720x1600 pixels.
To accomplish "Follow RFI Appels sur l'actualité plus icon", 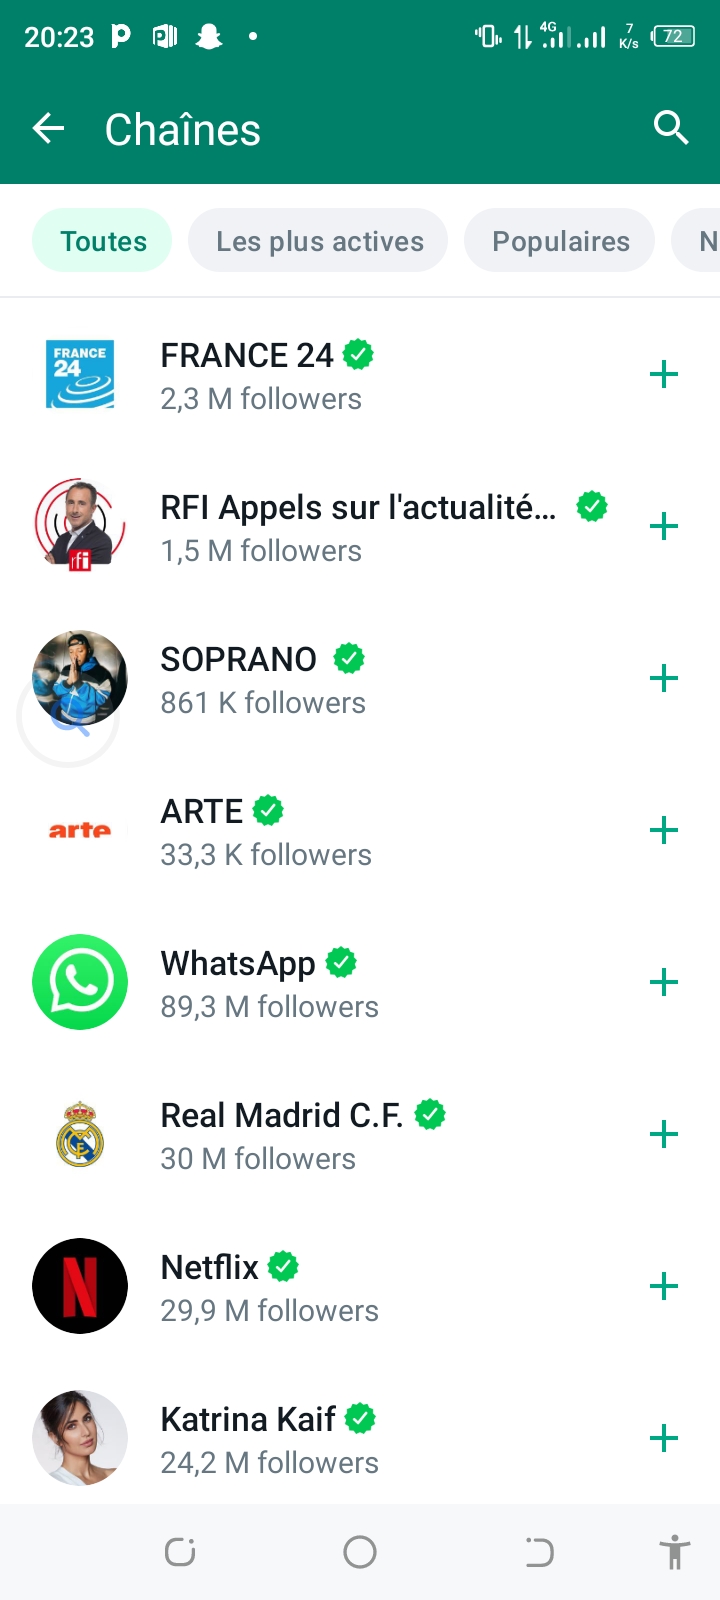I will pos(664,527).
